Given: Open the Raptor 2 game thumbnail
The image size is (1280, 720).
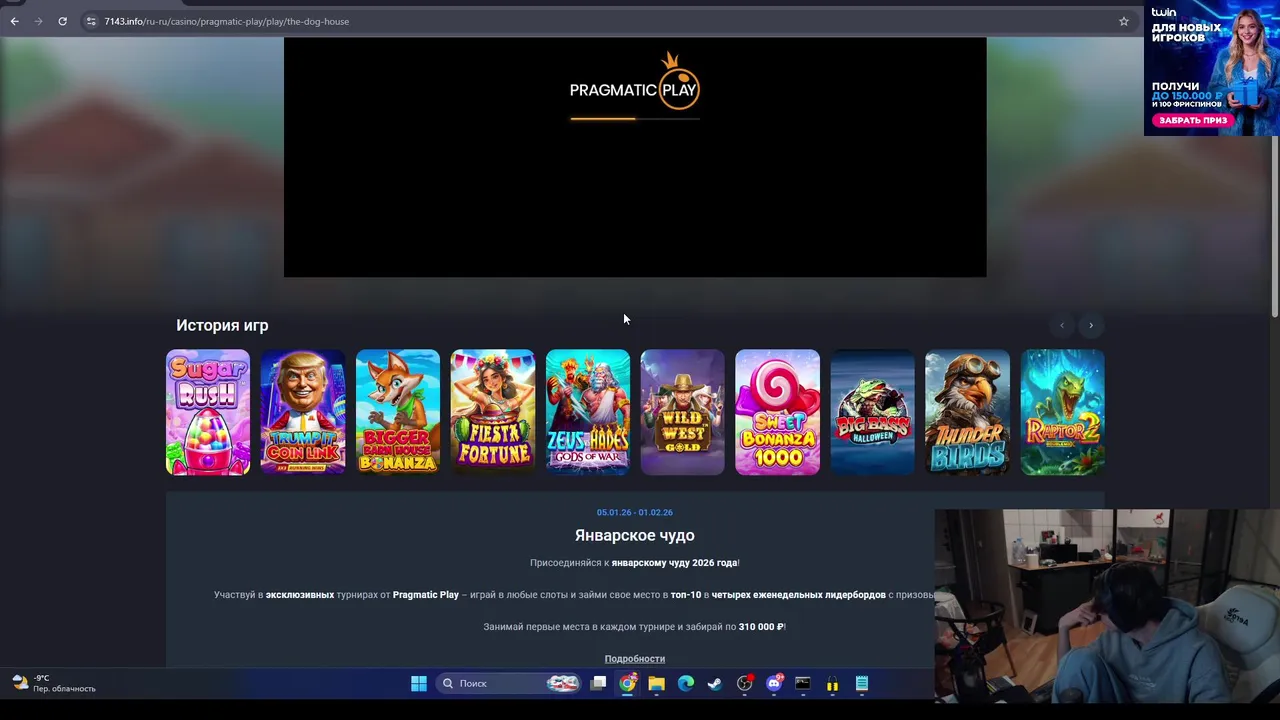Looking at the screenshot, I should pyautogui.click(x=1062, y=412).
